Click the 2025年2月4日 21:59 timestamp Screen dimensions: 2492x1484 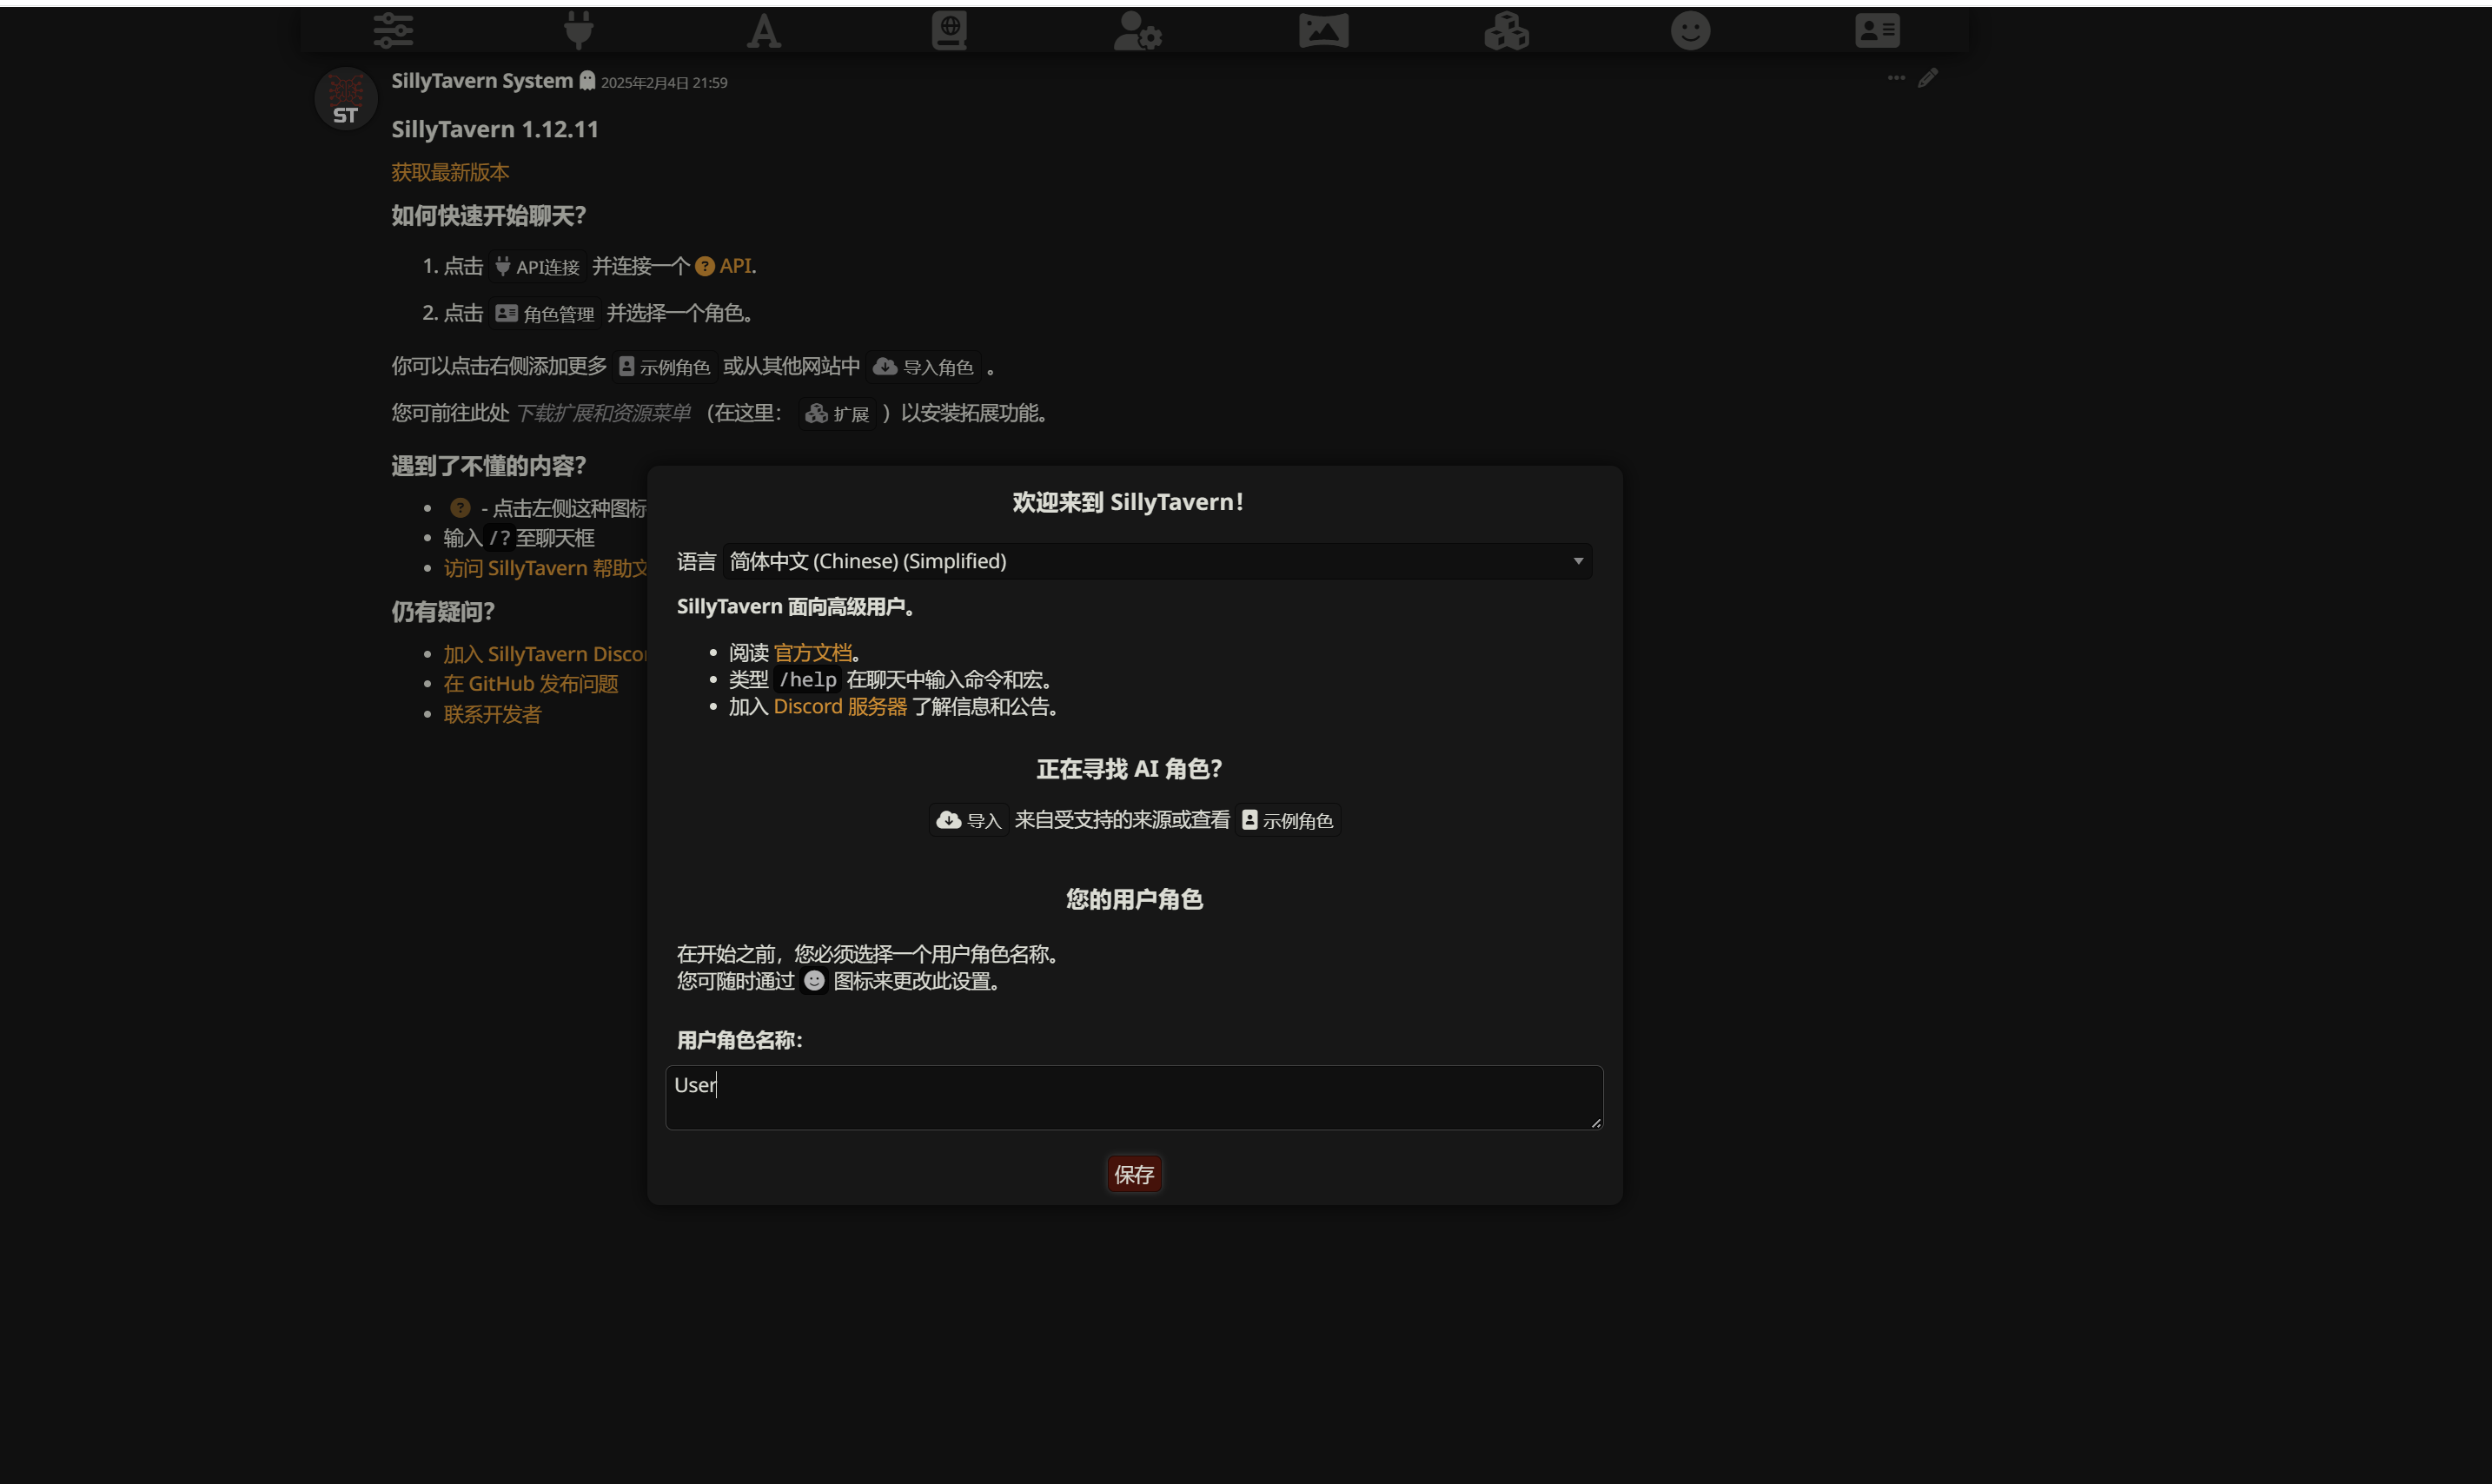(x=664, y=83)
